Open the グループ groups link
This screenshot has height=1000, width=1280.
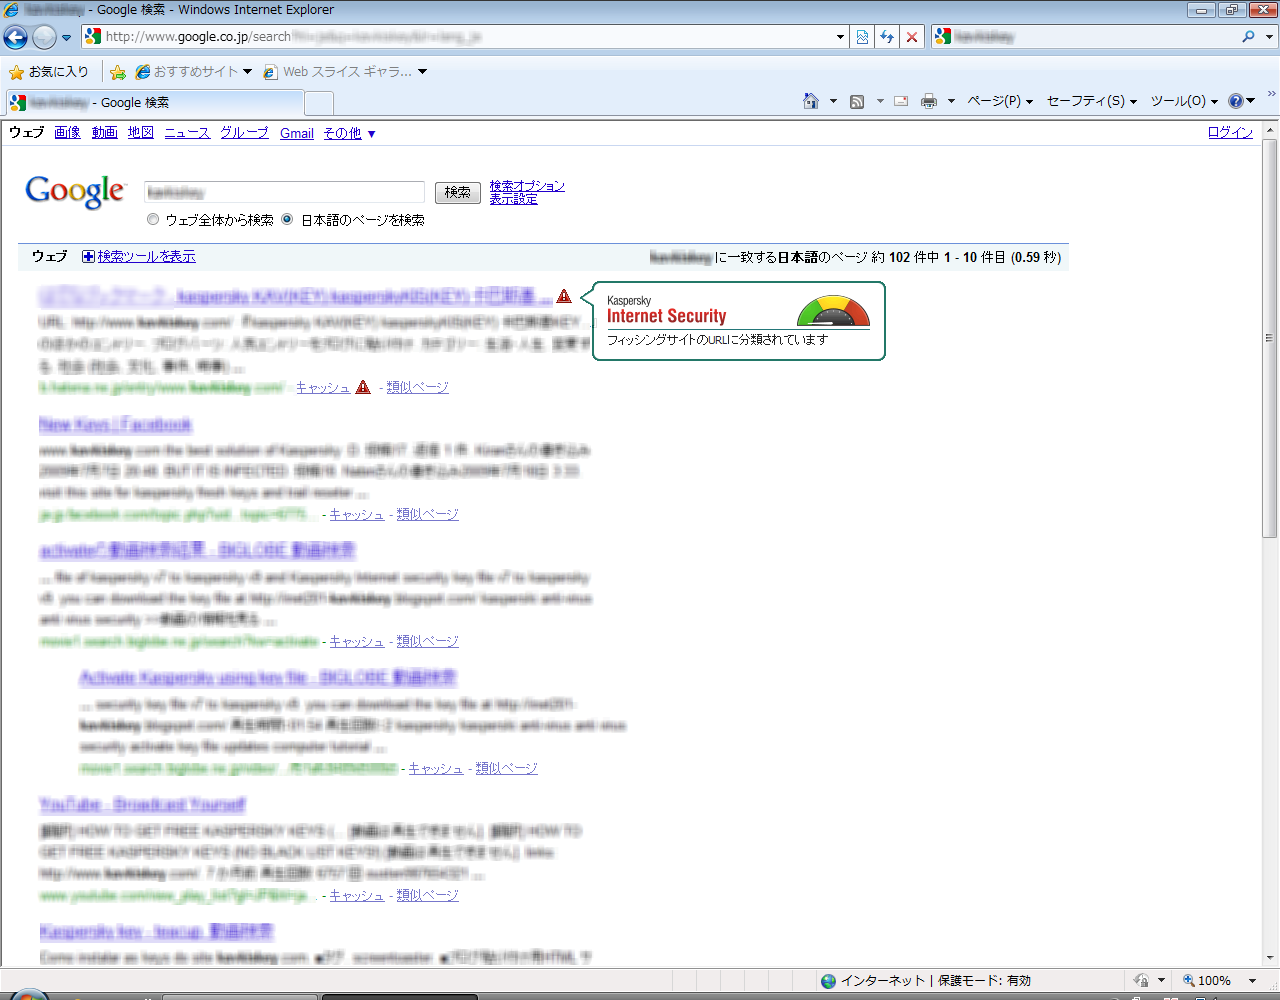tap(244, 133)
